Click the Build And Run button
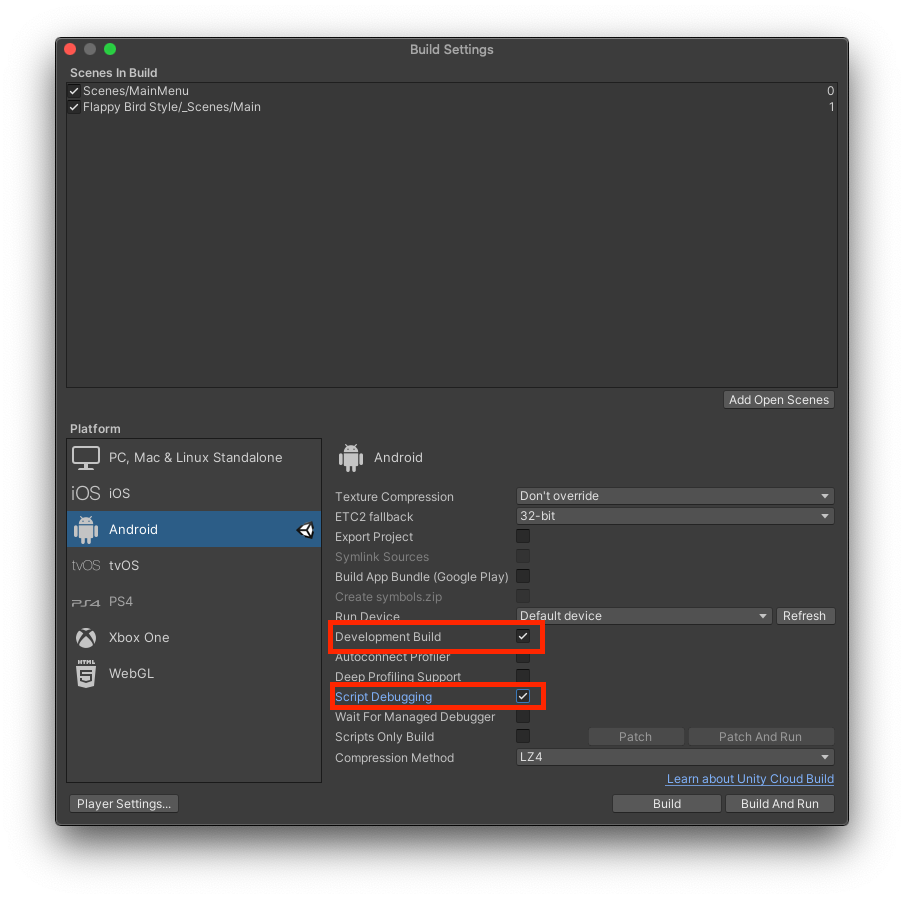Image resolution: width=904 pixels, height=899 pixels. [x=779, y=803]
